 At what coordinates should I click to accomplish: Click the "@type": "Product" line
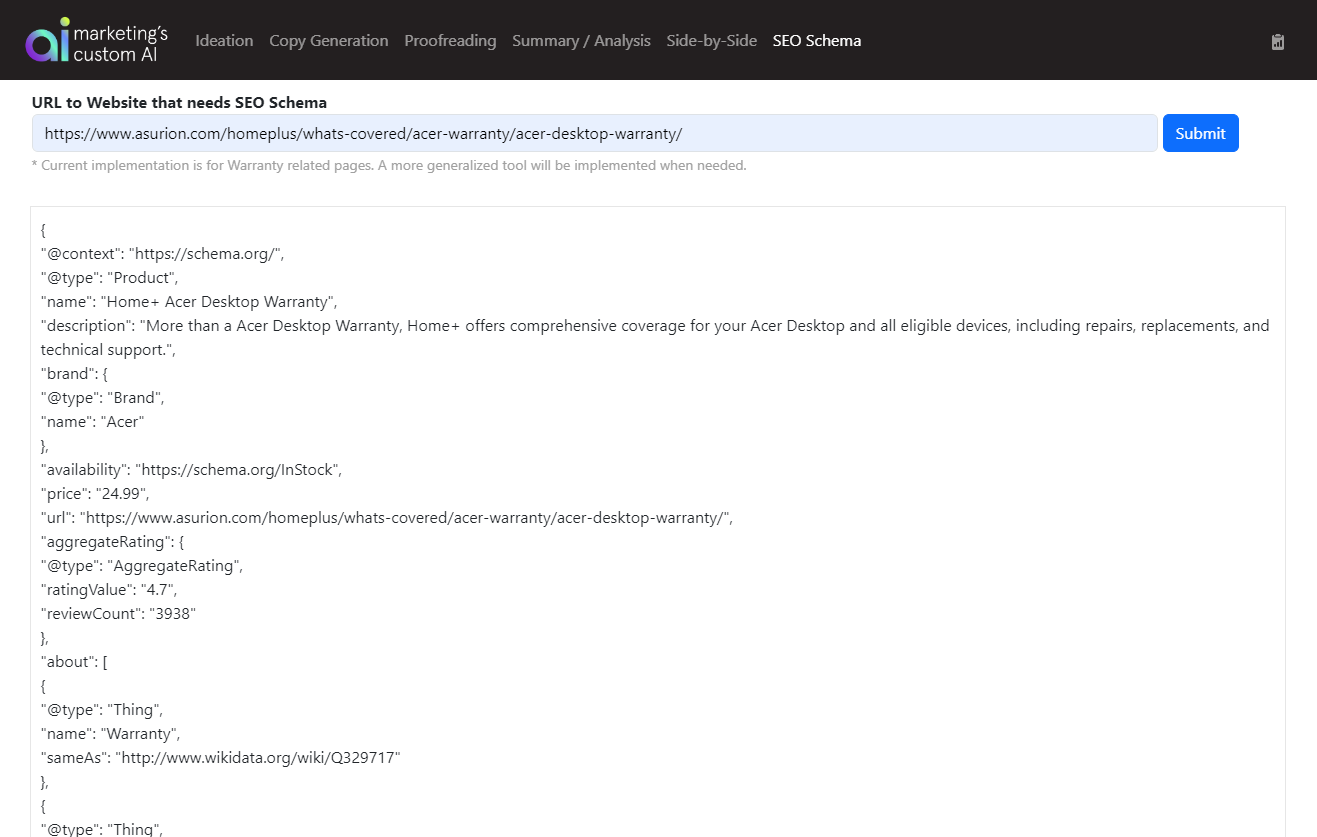110,278
